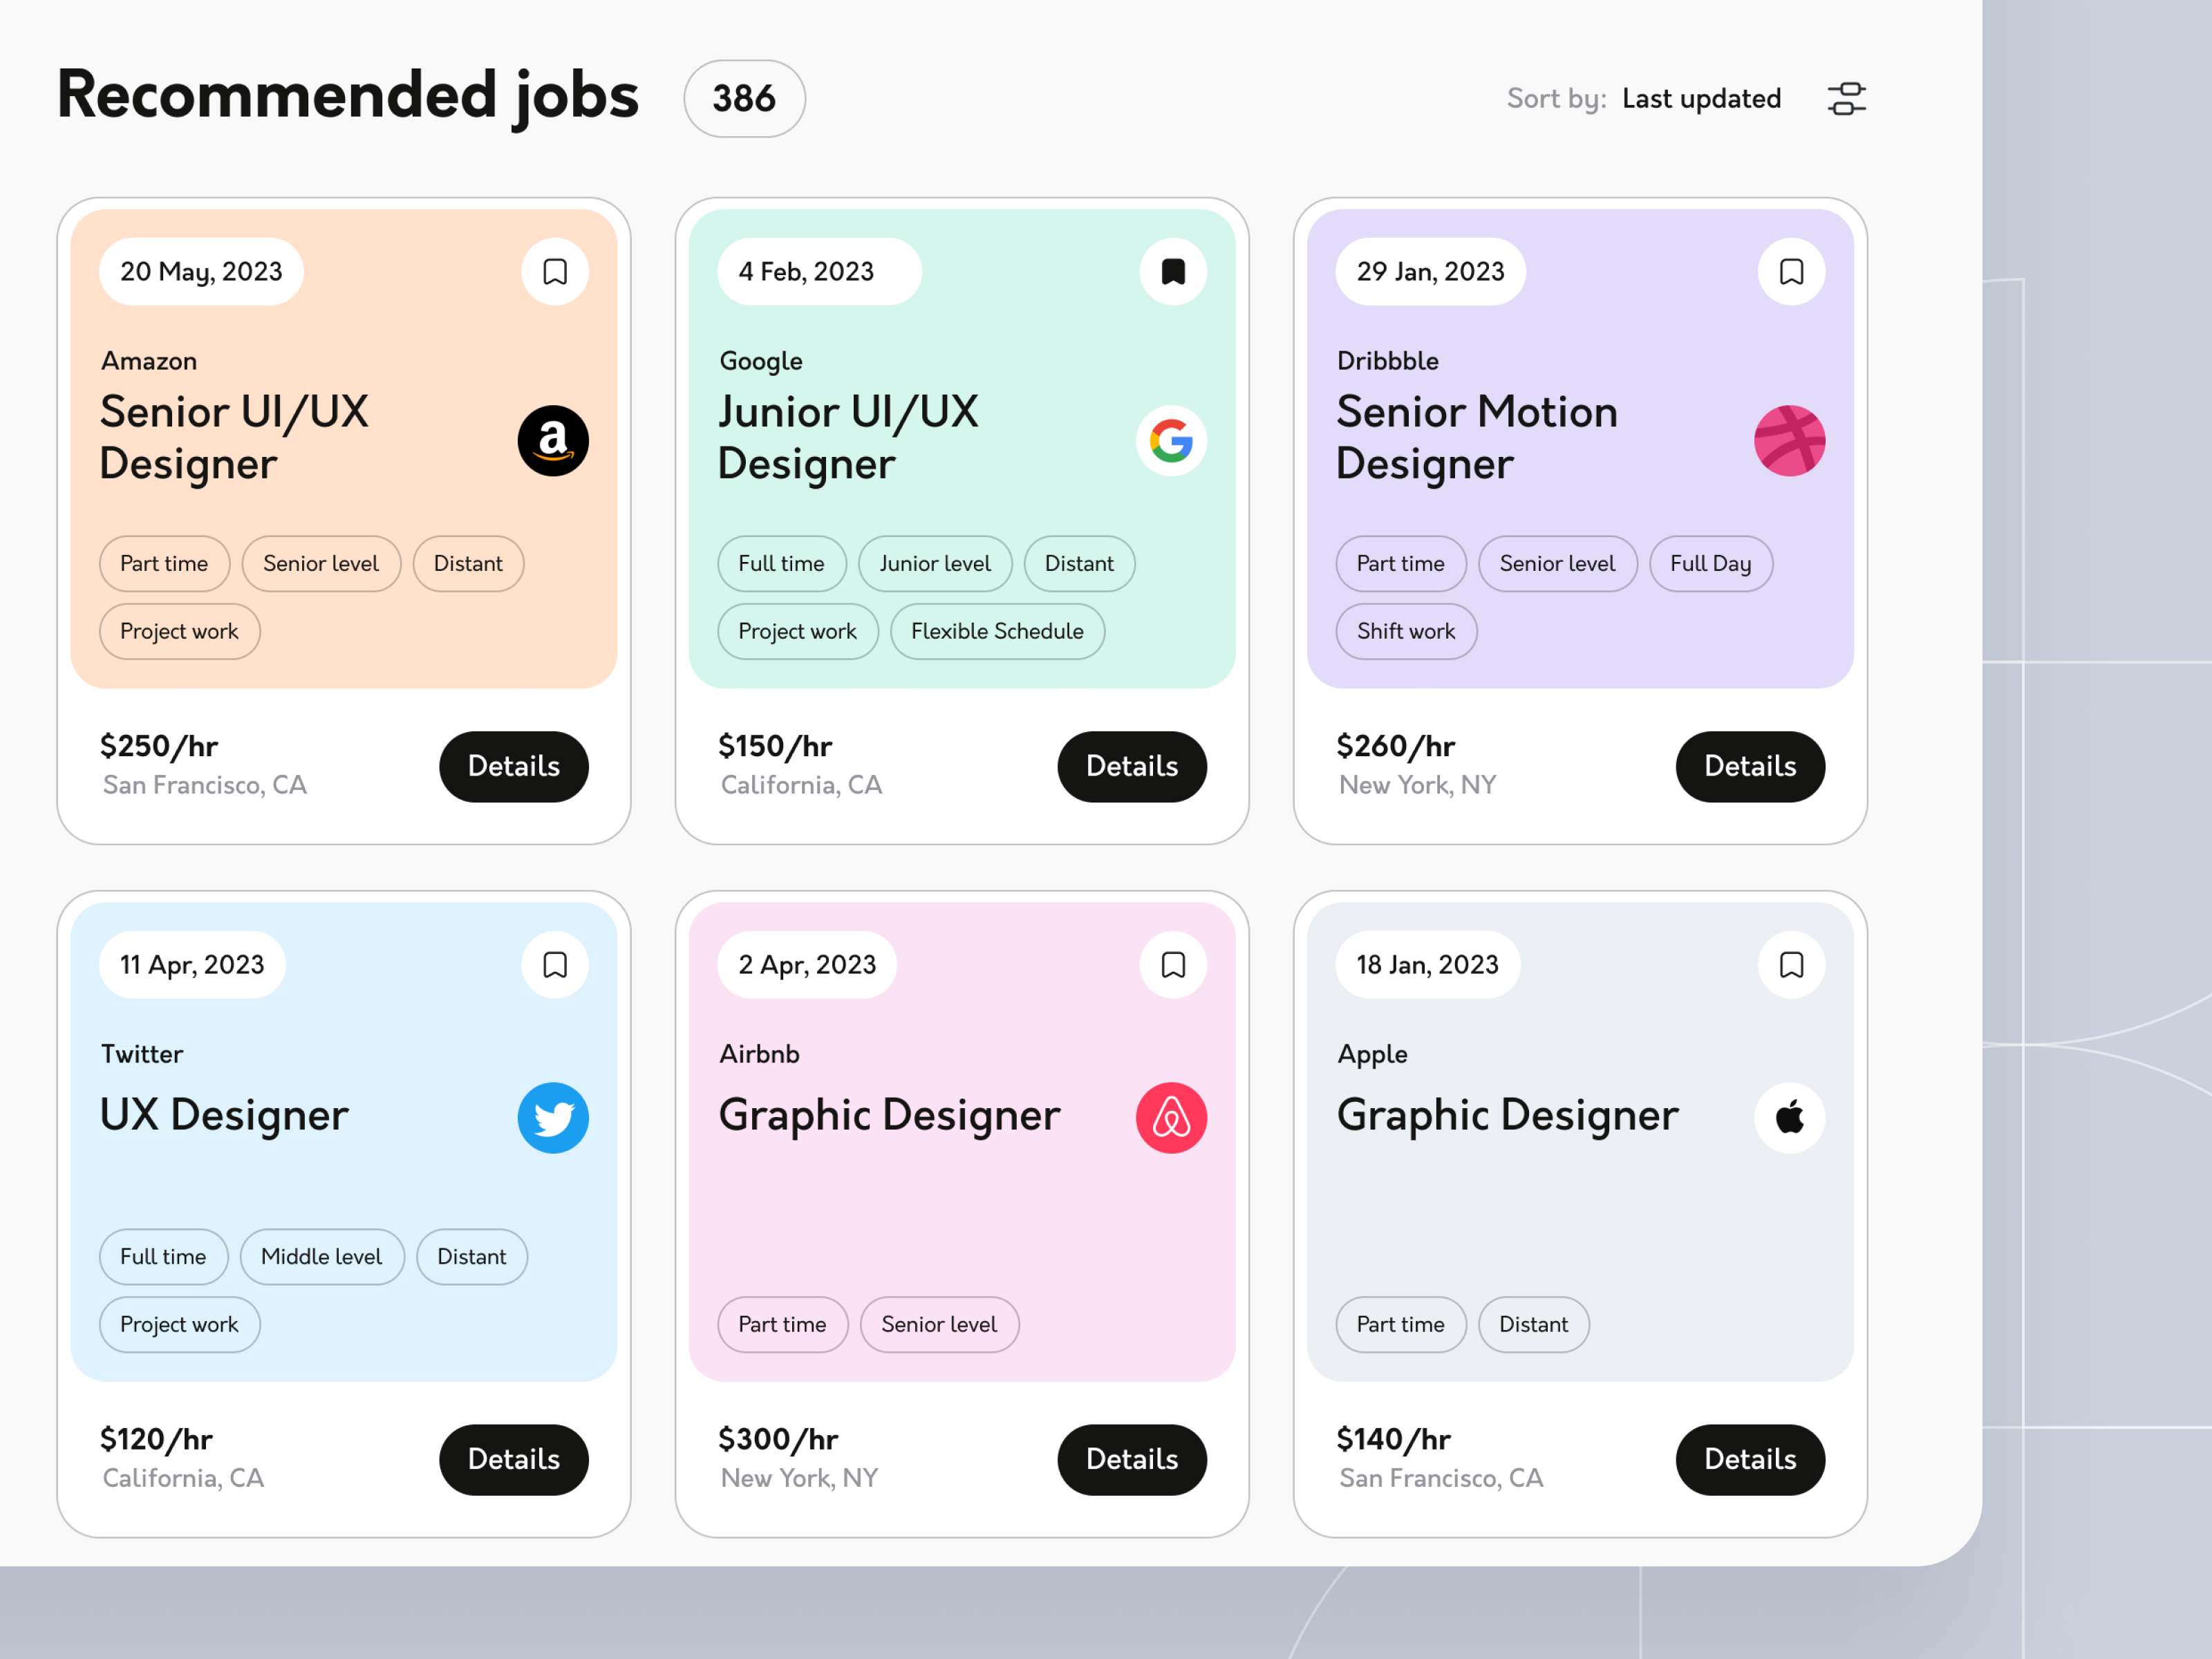Viewport: 2212px width, 1659px height.
Task: Click the Dribbble logo icon
Action: (1791, 441)
